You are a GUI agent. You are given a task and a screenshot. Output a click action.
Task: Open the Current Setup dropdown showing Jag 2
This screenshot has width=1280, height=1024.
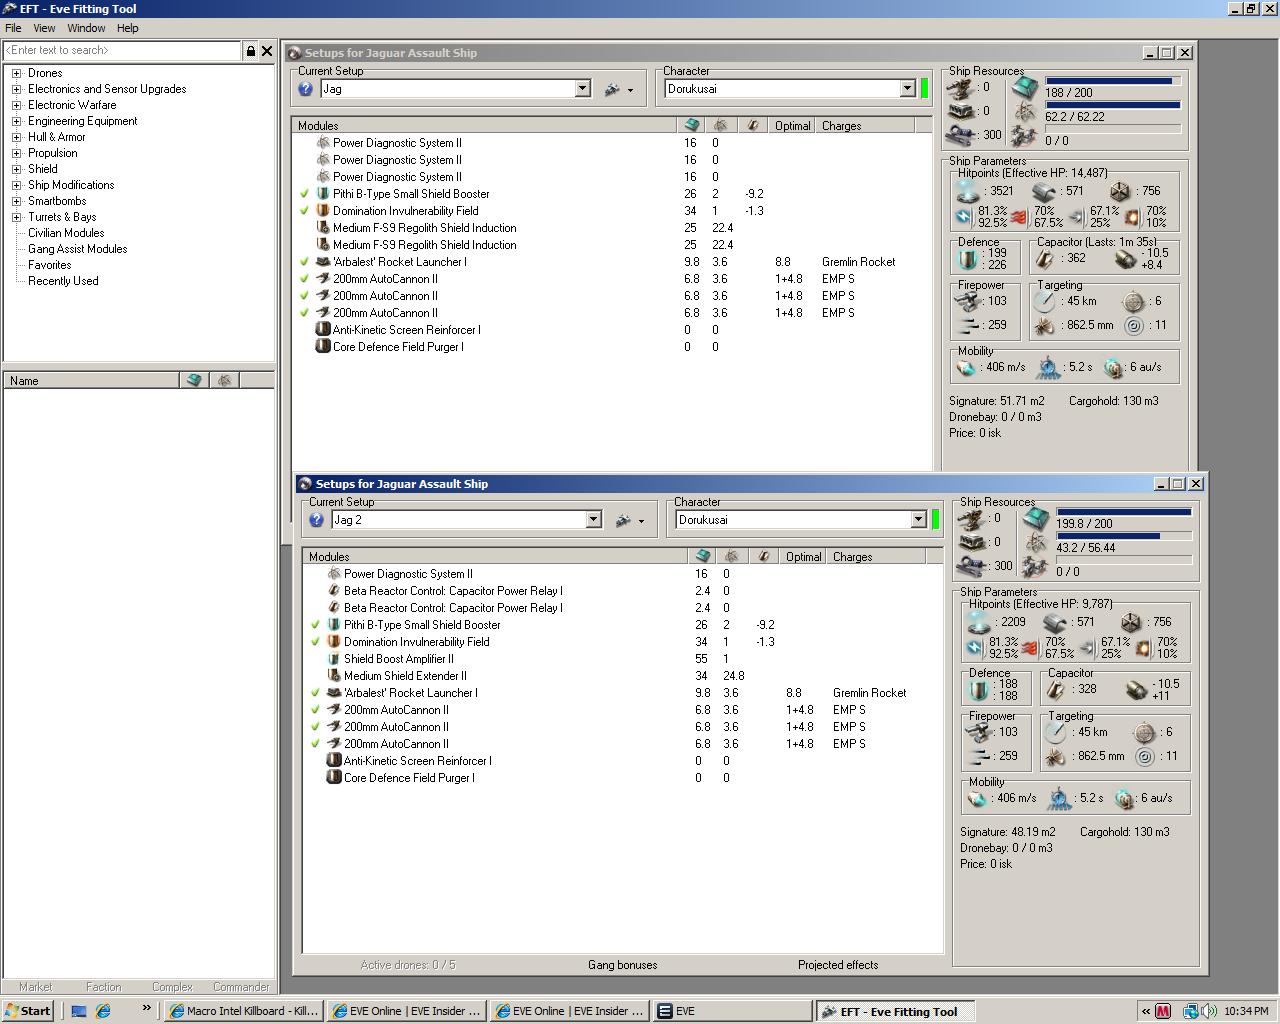(x=593, y=520)
